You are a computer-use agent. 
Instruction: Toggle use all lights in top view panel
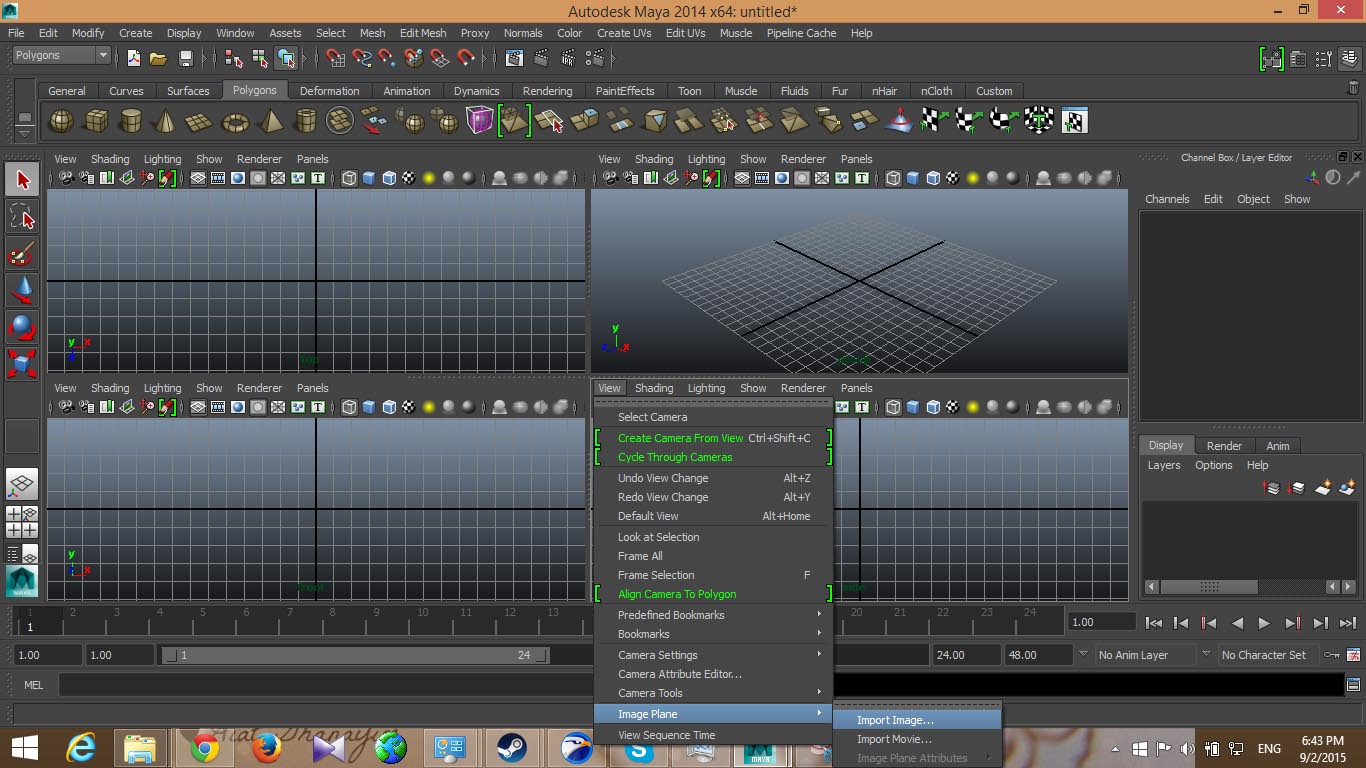coord(429,179)
